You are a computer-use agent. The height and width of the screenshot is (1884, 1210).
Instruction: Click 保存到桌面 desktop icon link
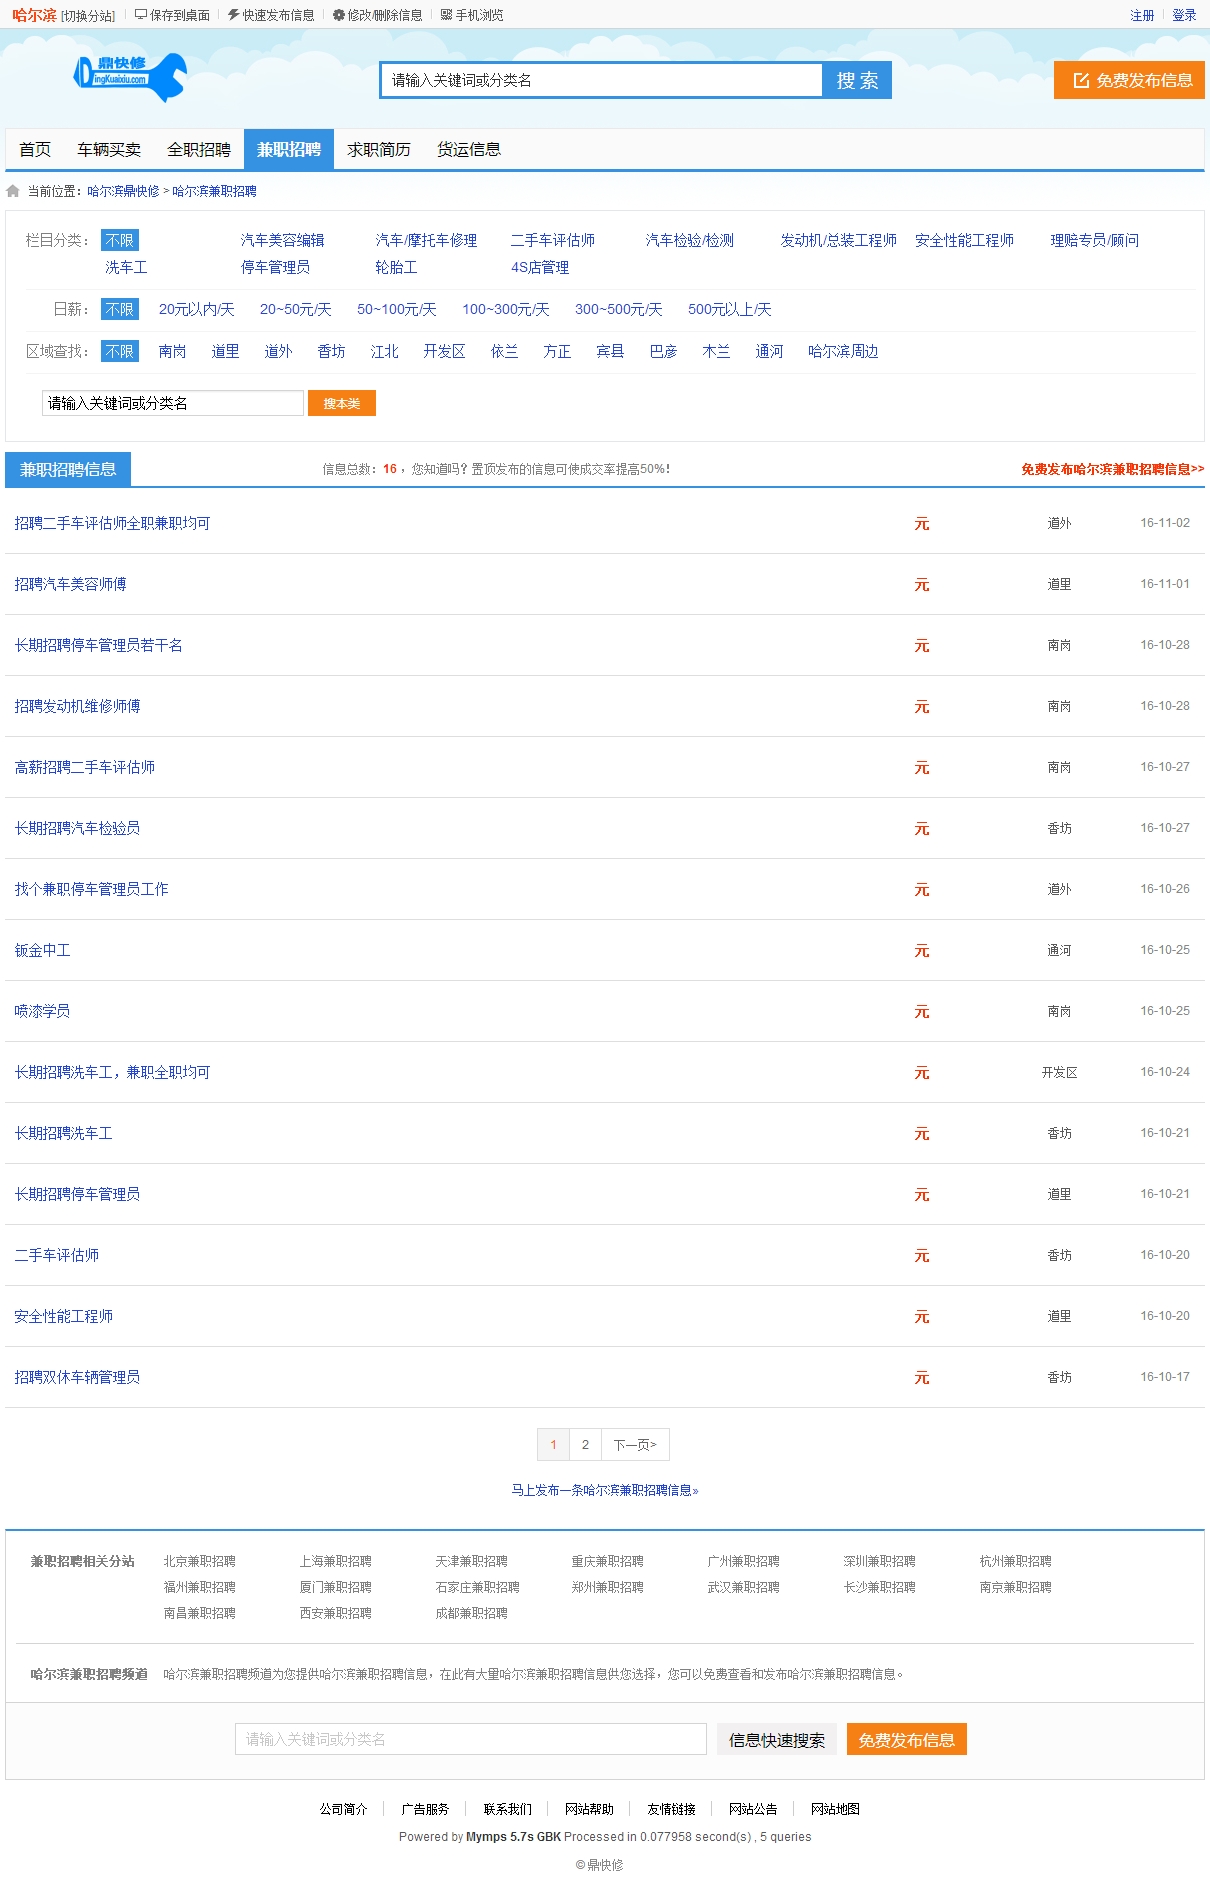point(172,15)
